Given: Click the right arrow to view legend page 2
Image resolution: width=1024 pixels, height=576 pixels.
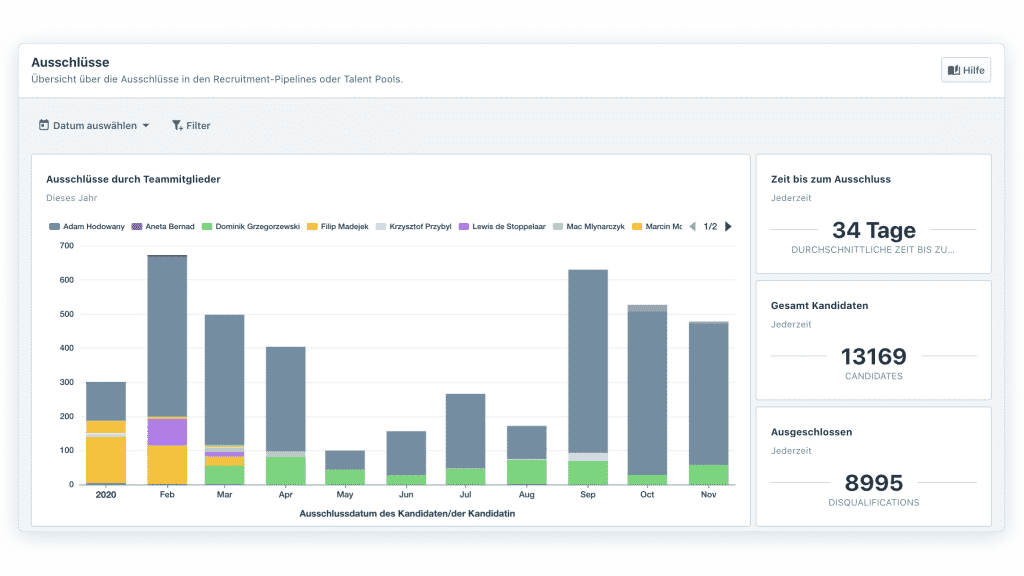Looking at the screenshot, I should pos(729,226).
